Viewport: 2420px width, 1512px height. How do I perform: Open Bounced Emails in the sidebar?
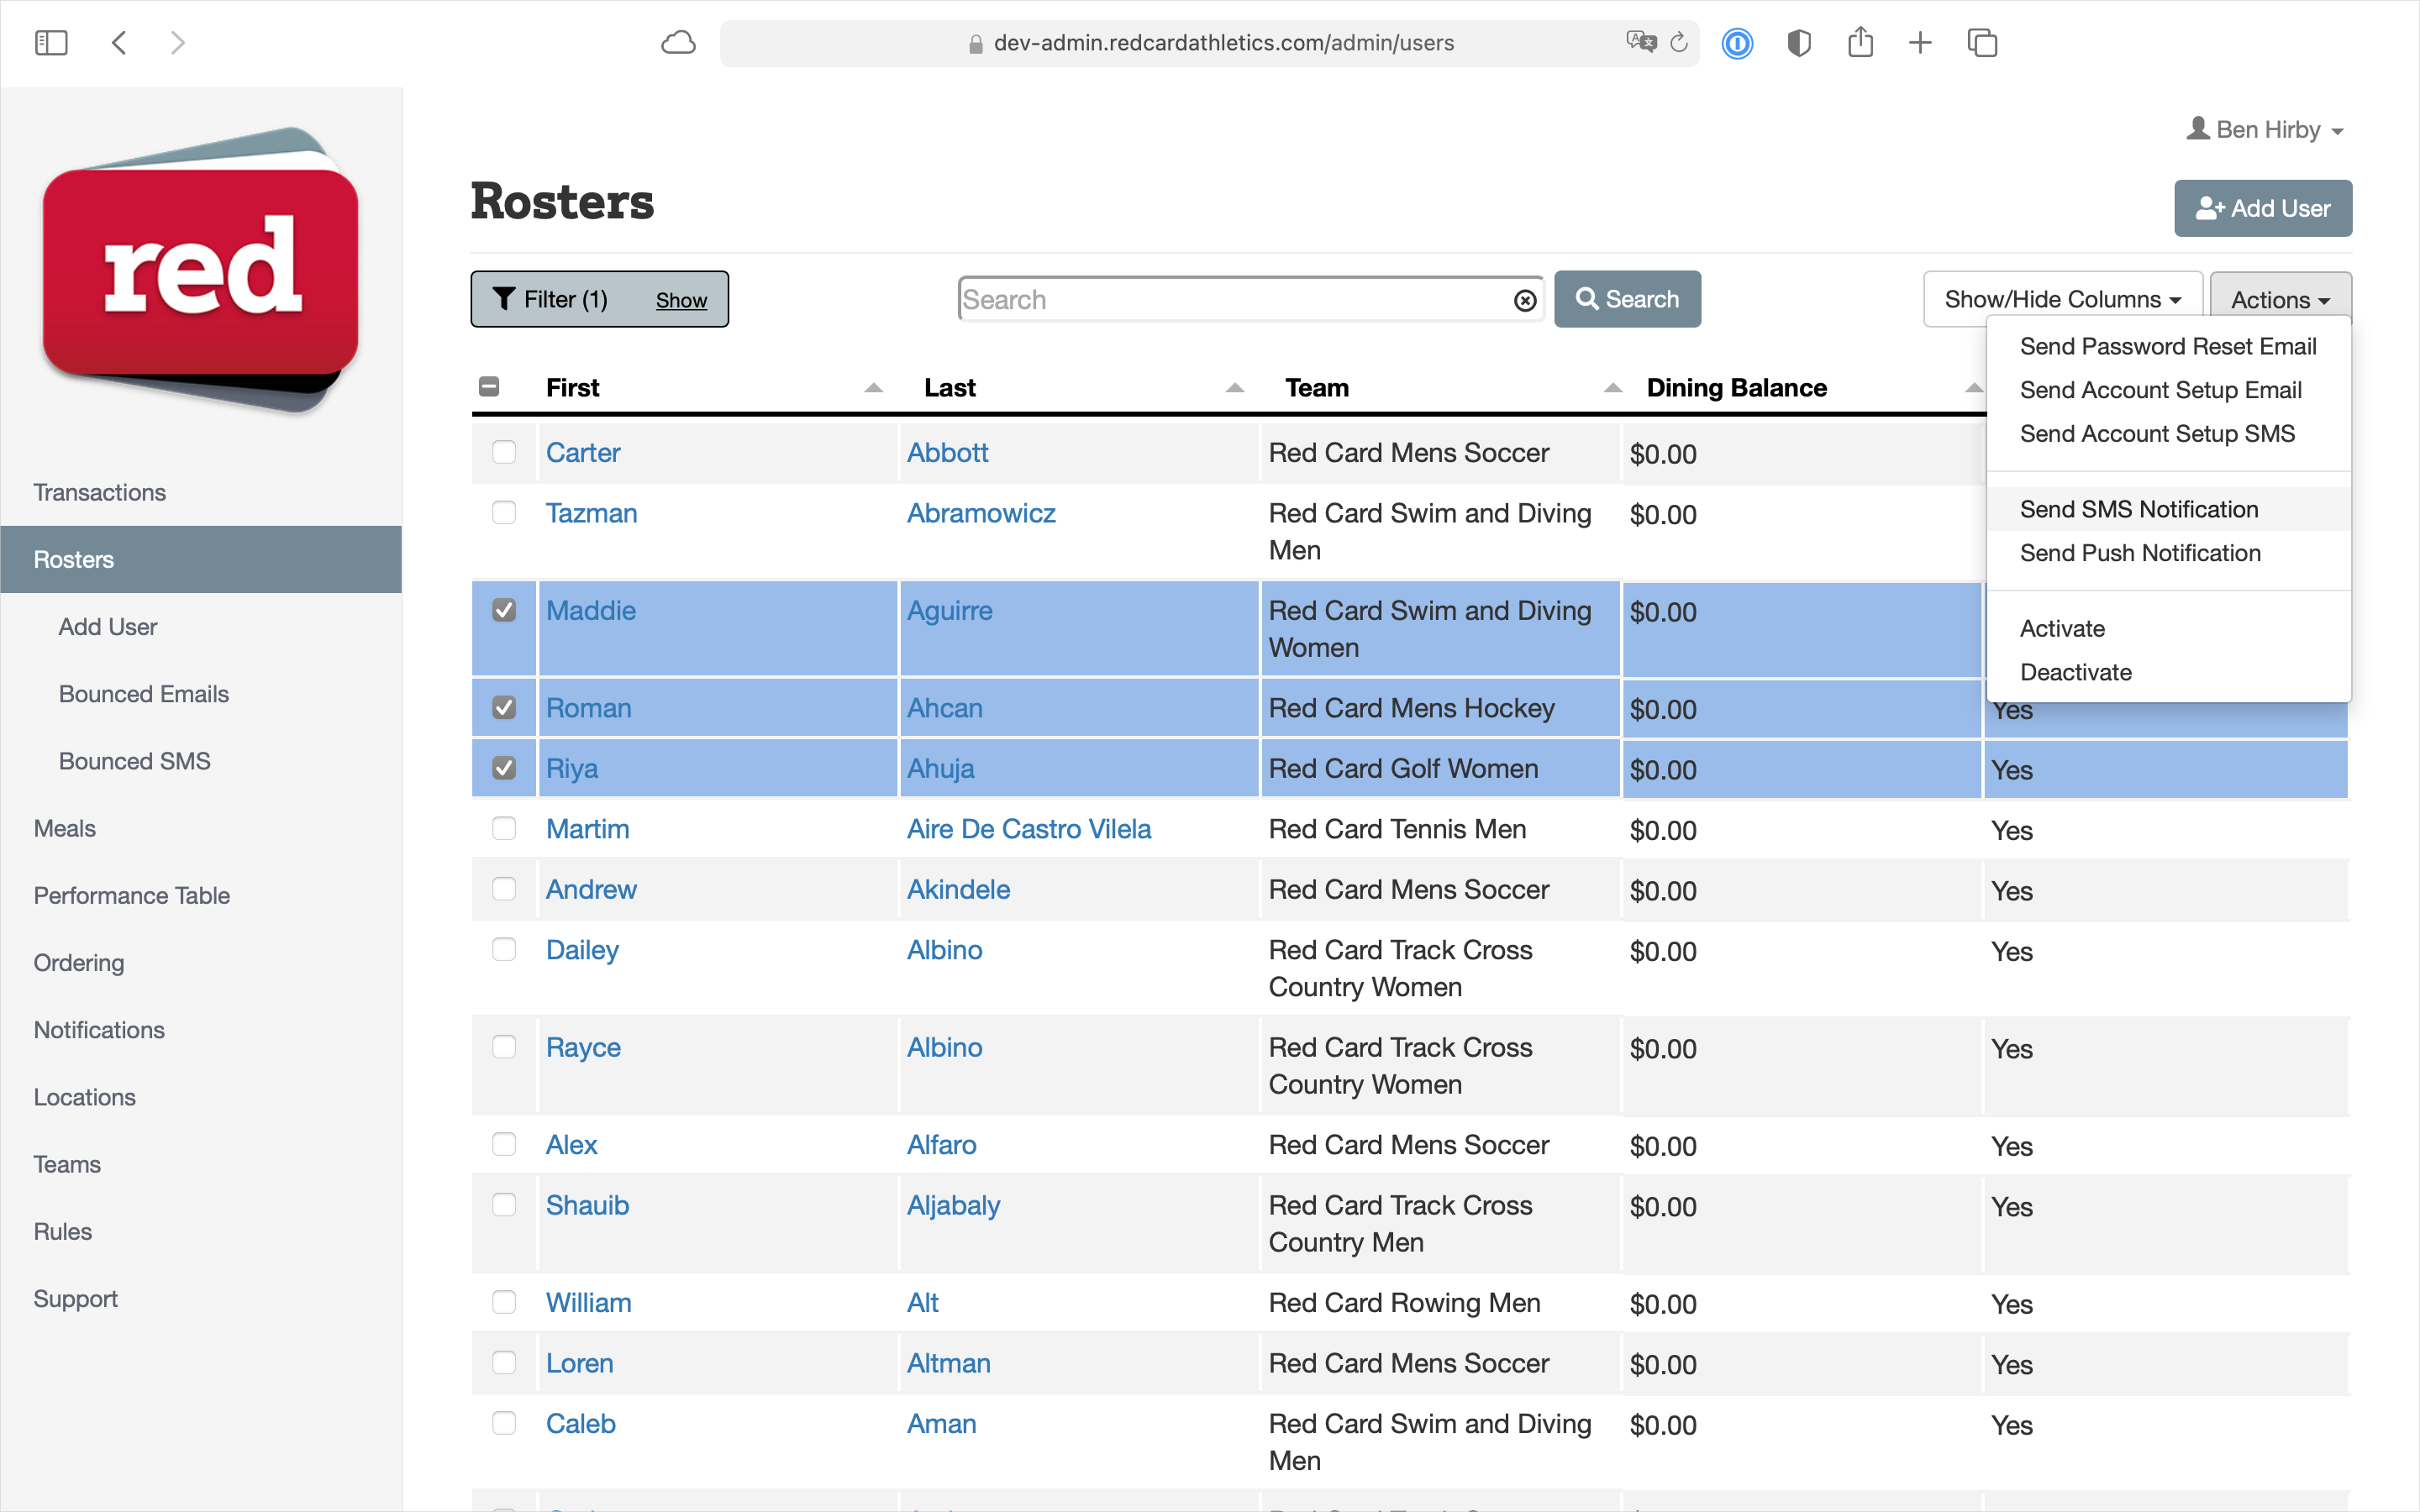(x=144, y=694)
